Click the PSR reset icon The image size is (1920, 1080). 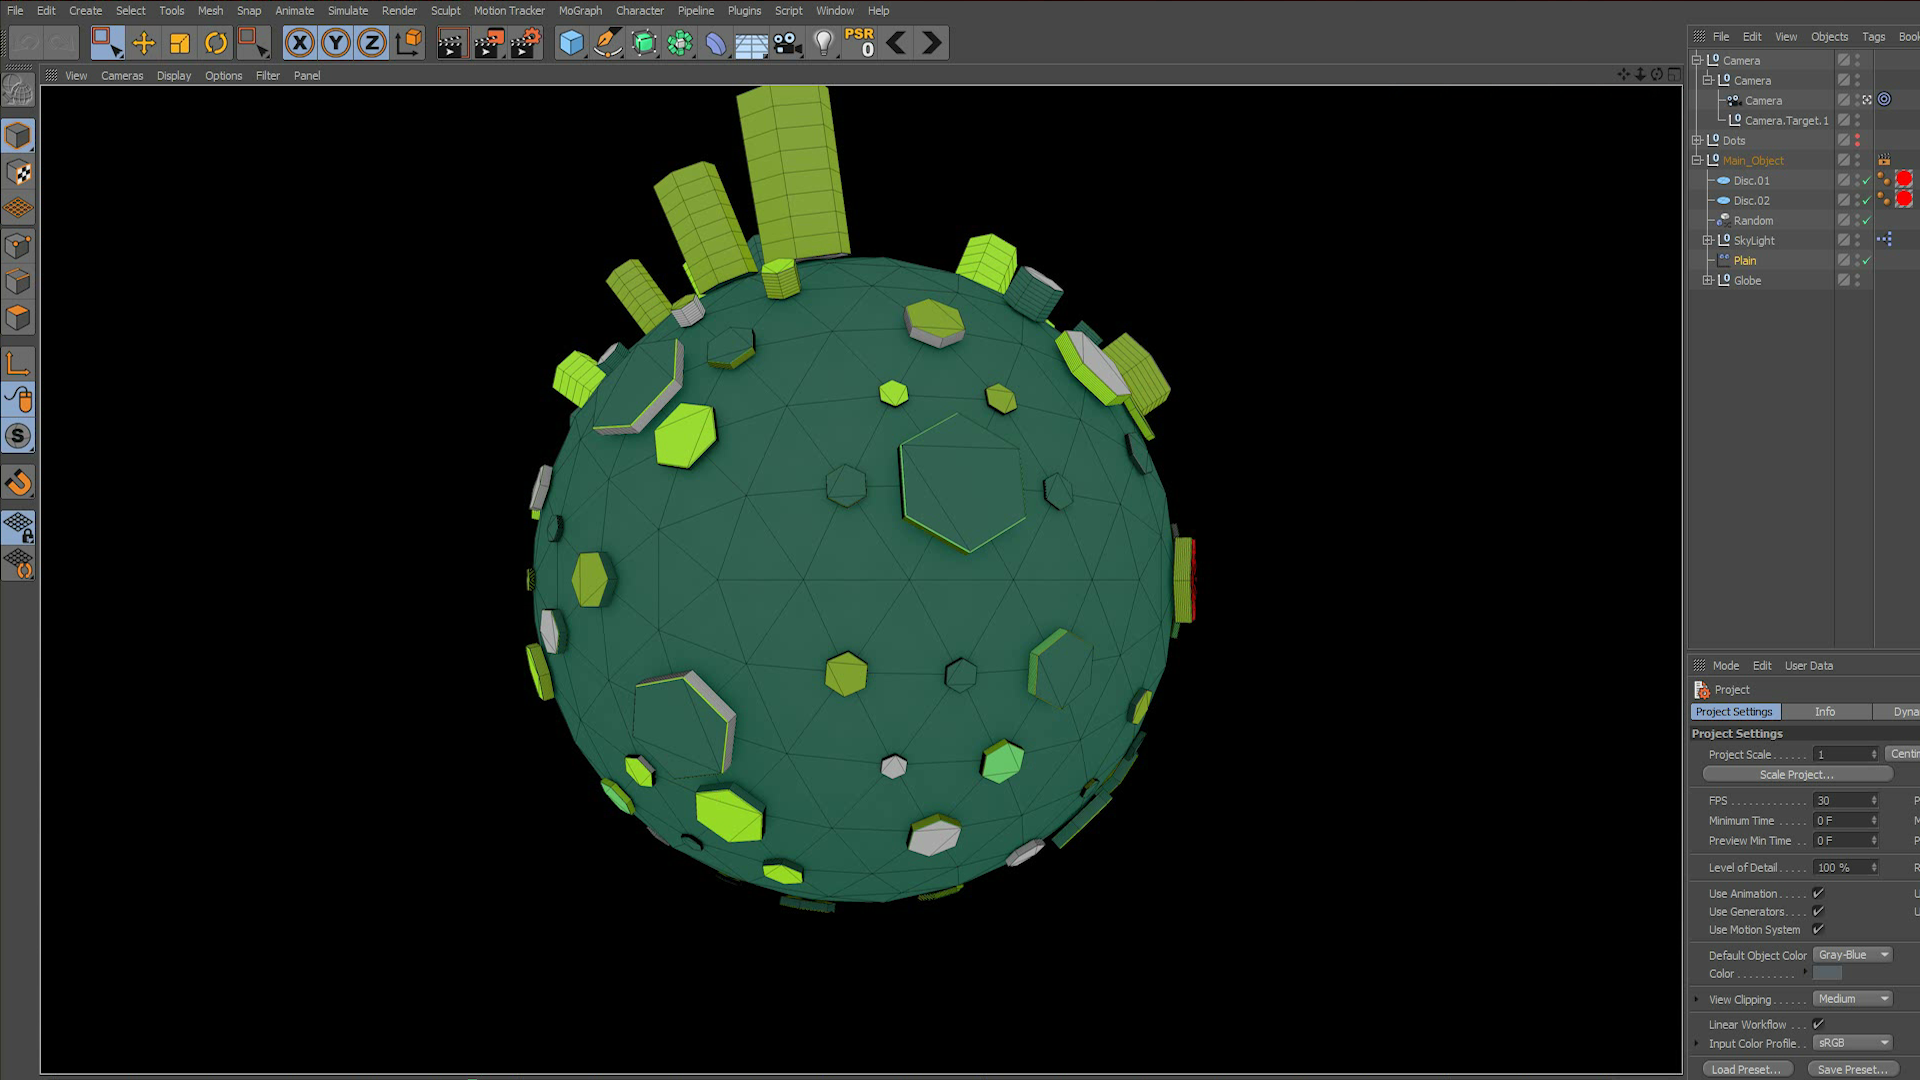point(859,43)
